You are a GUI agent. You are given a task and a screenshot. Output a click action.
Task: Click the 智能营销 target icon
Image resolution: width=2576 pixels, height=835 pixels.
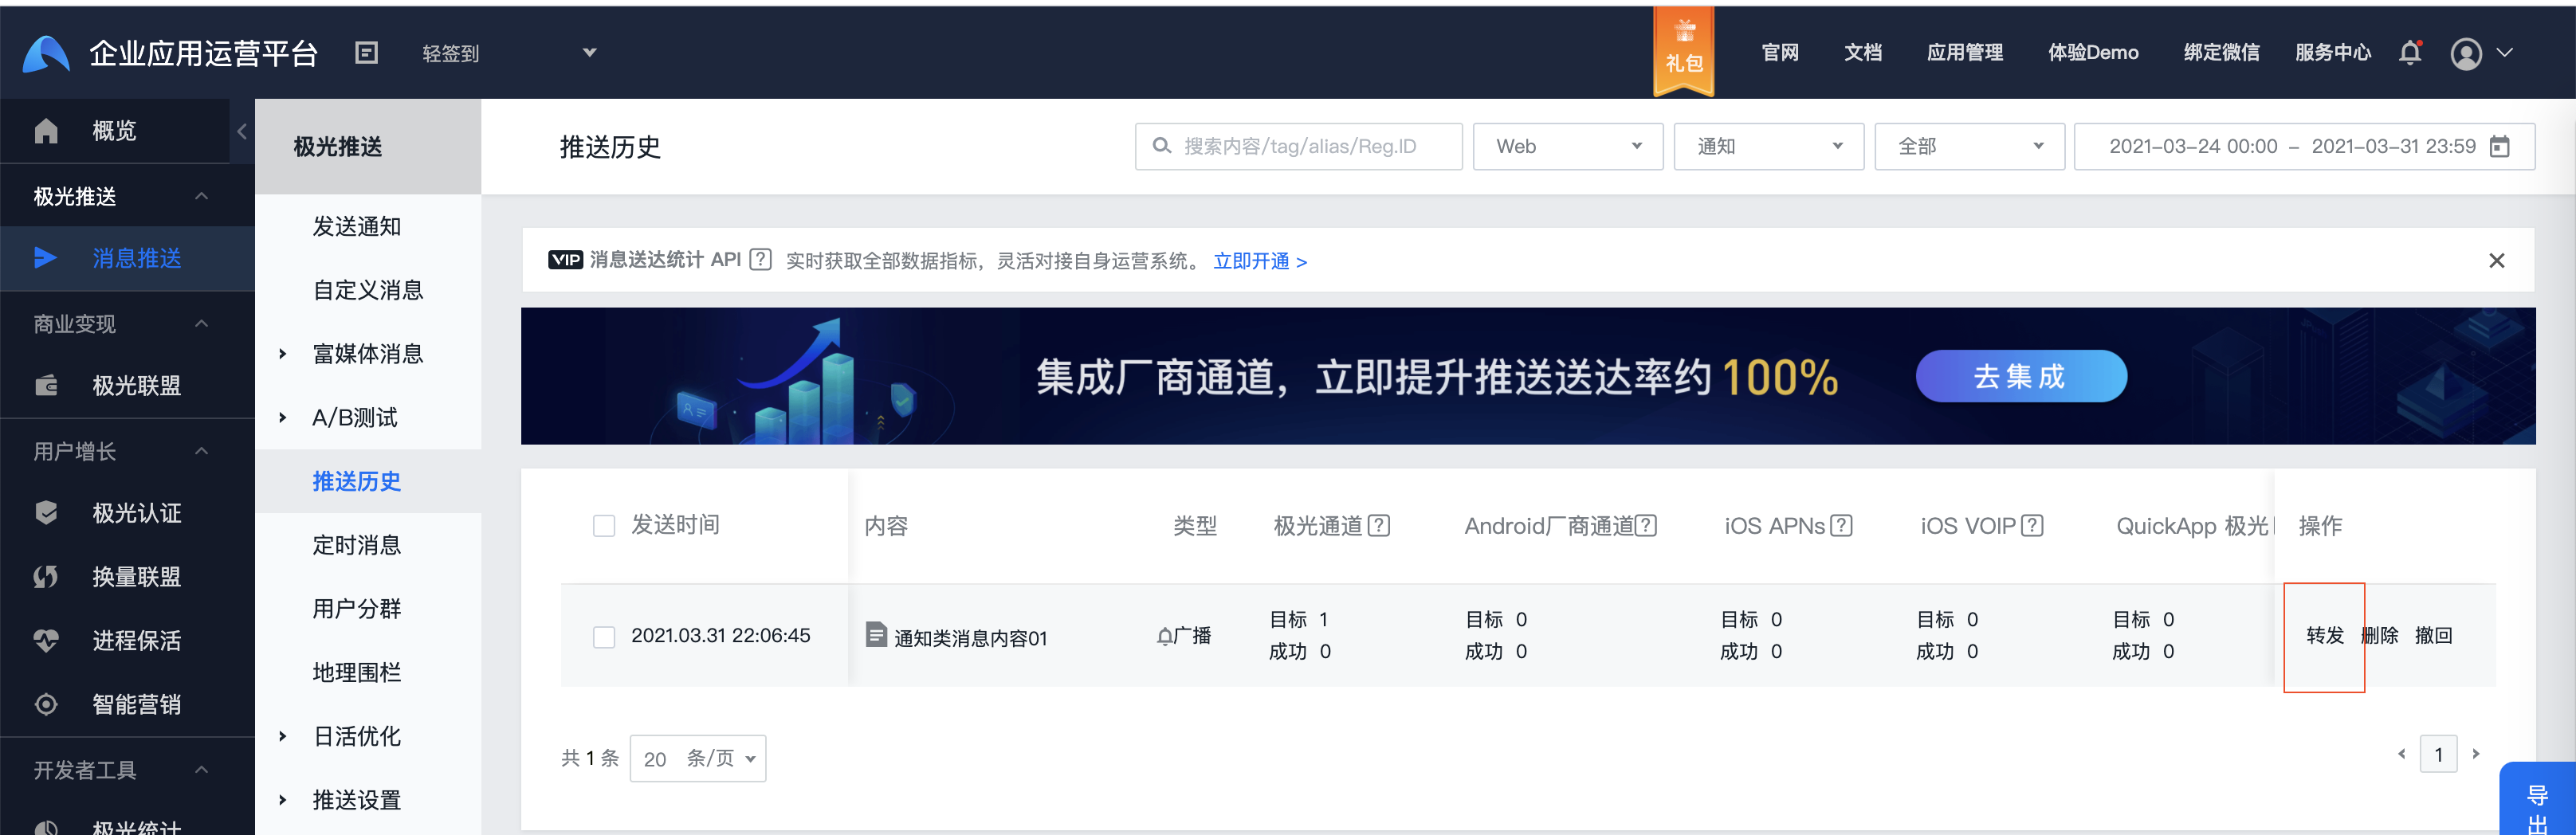pos(46,704)
